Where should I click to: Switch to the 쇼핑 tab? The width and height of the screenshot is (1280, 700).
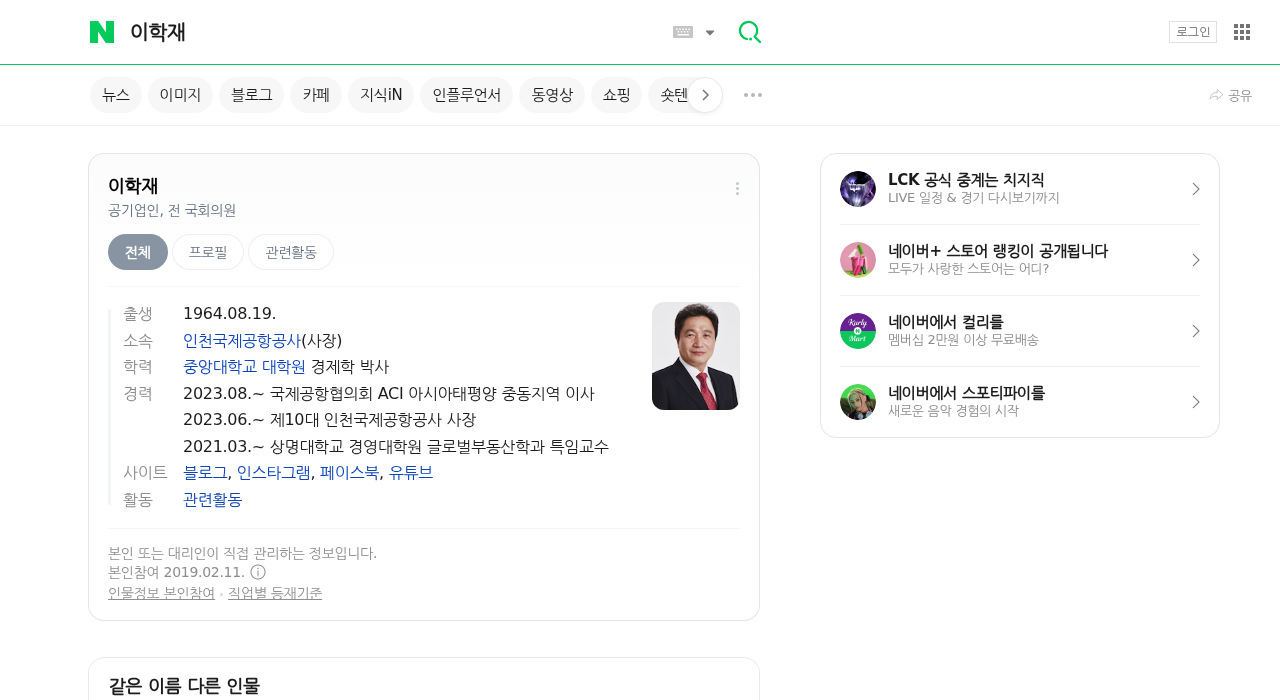(616, 94)
